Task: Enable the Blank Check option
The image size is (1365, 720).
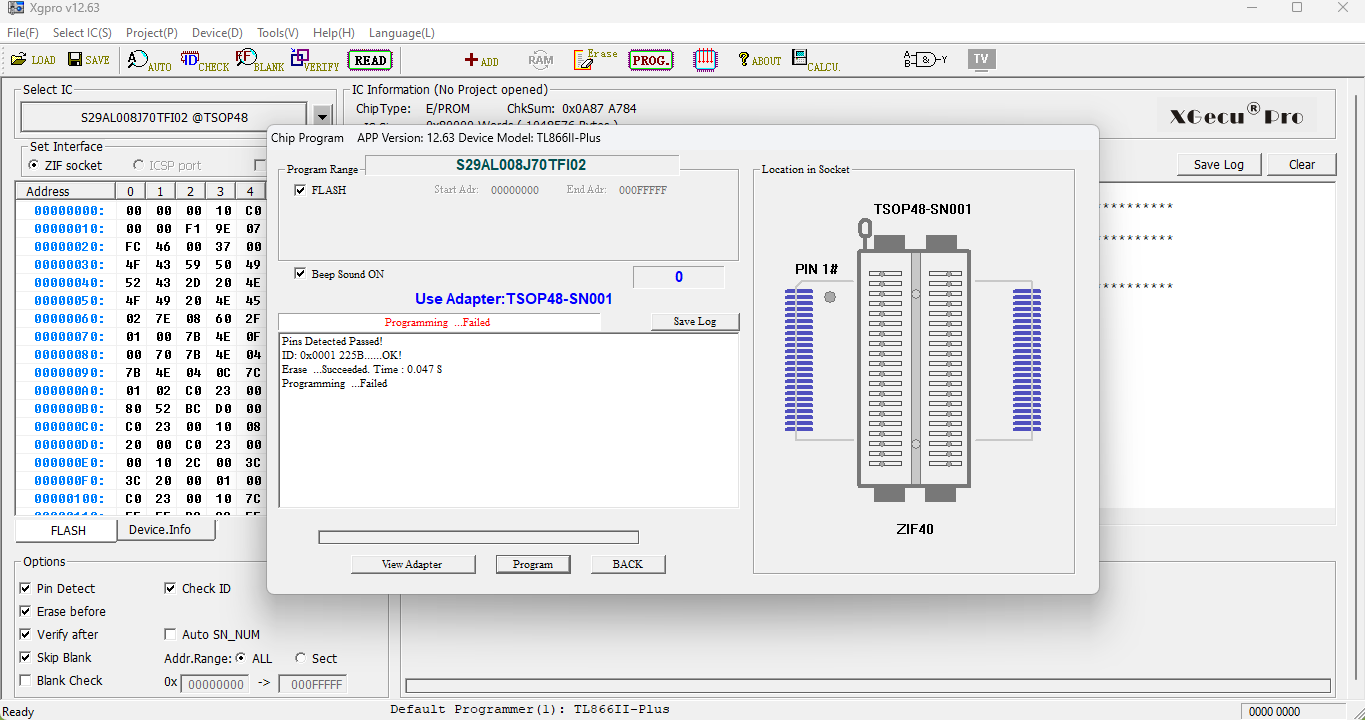Action: point(25,680)
